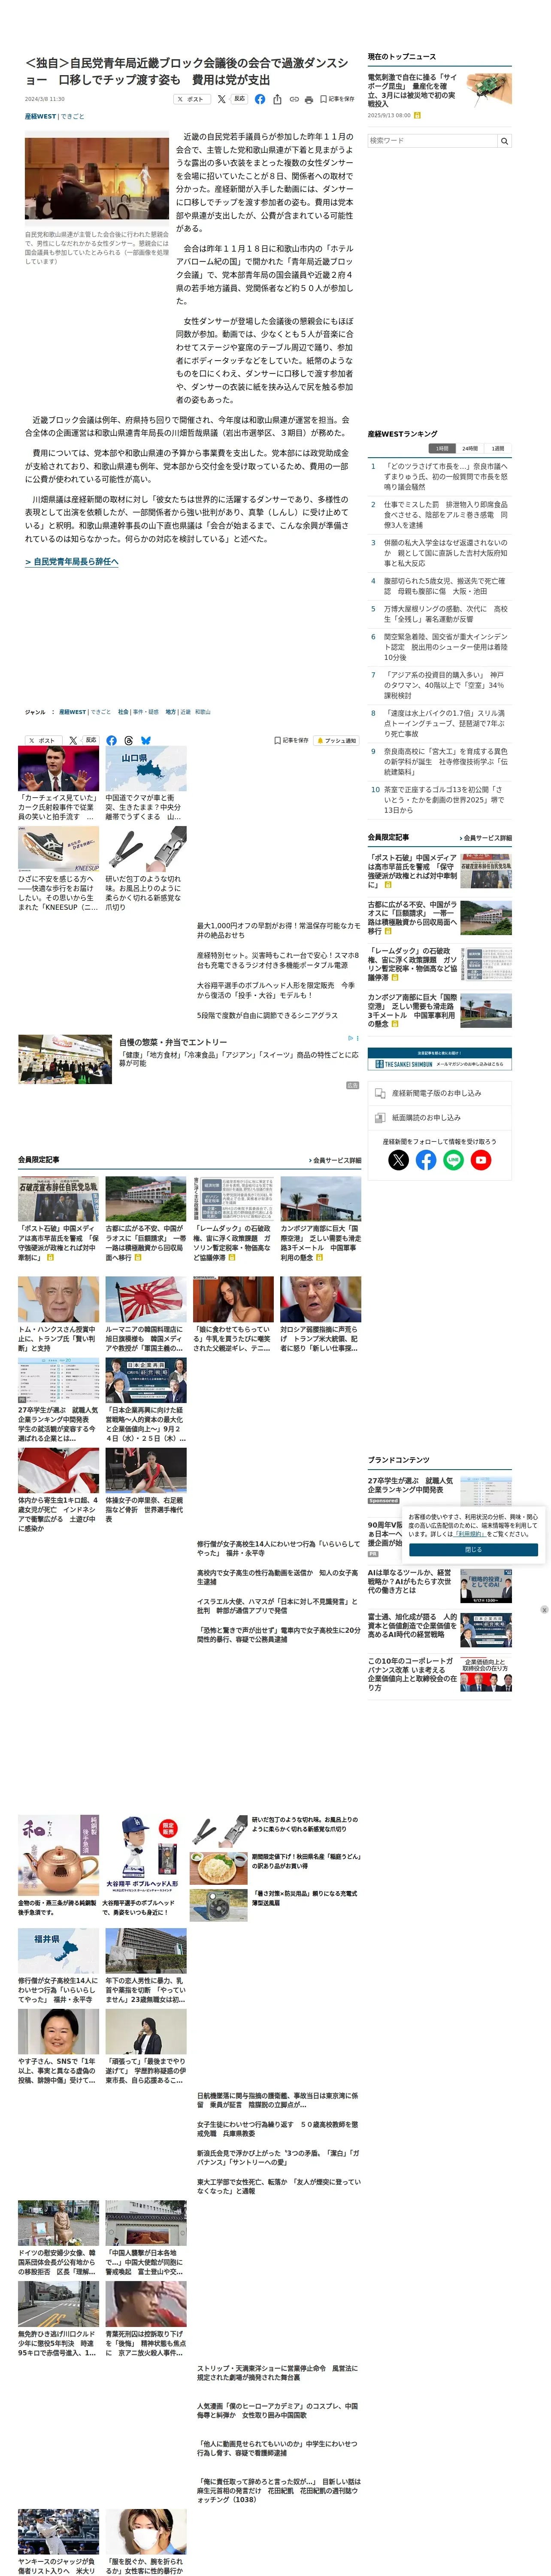The height and width of the screenshot is (2576, 551).
Task: Click the Facebook icon next to the Threads icon
Action: coord(111,741)
